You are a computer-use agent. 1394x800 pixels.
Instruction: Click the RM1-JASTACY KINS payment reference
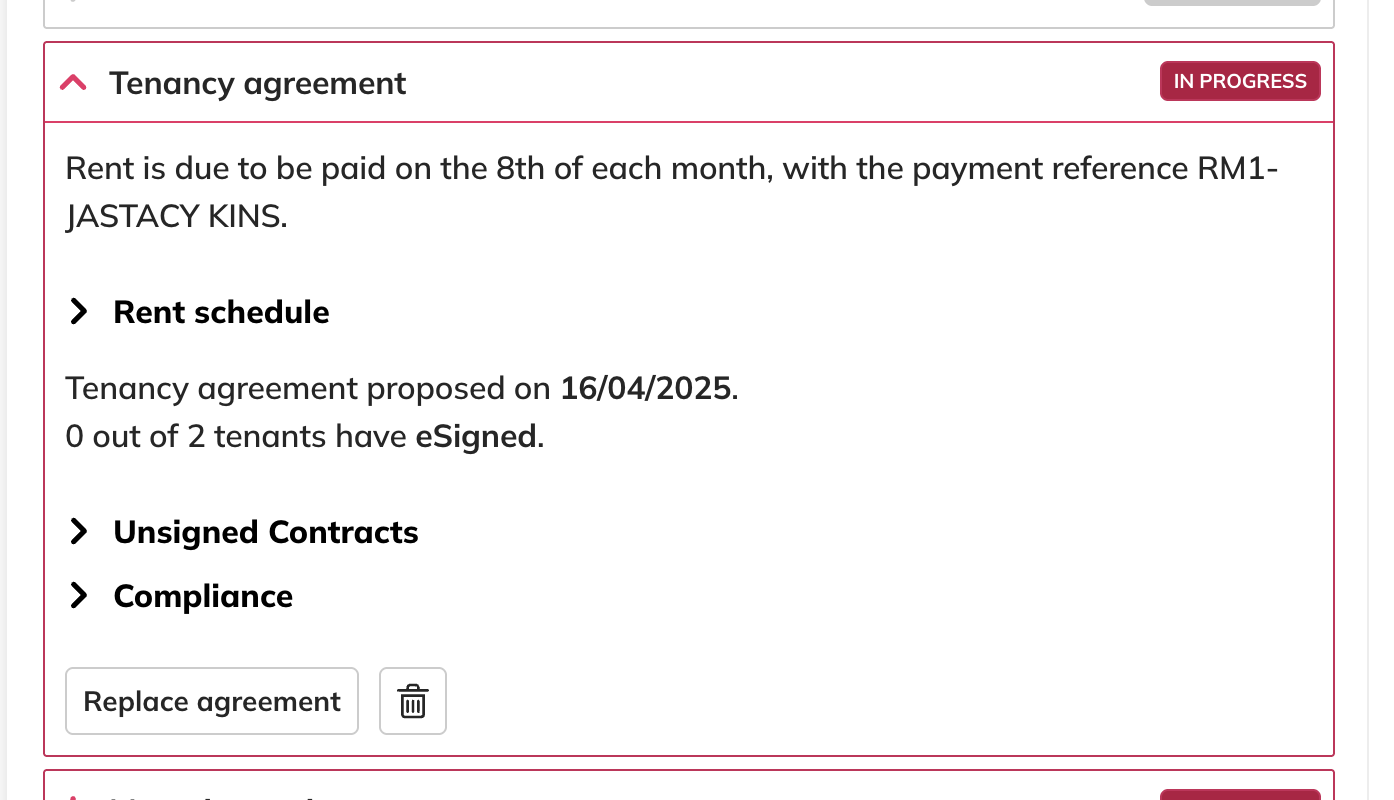pyautogui.click(x=176, y=217)
